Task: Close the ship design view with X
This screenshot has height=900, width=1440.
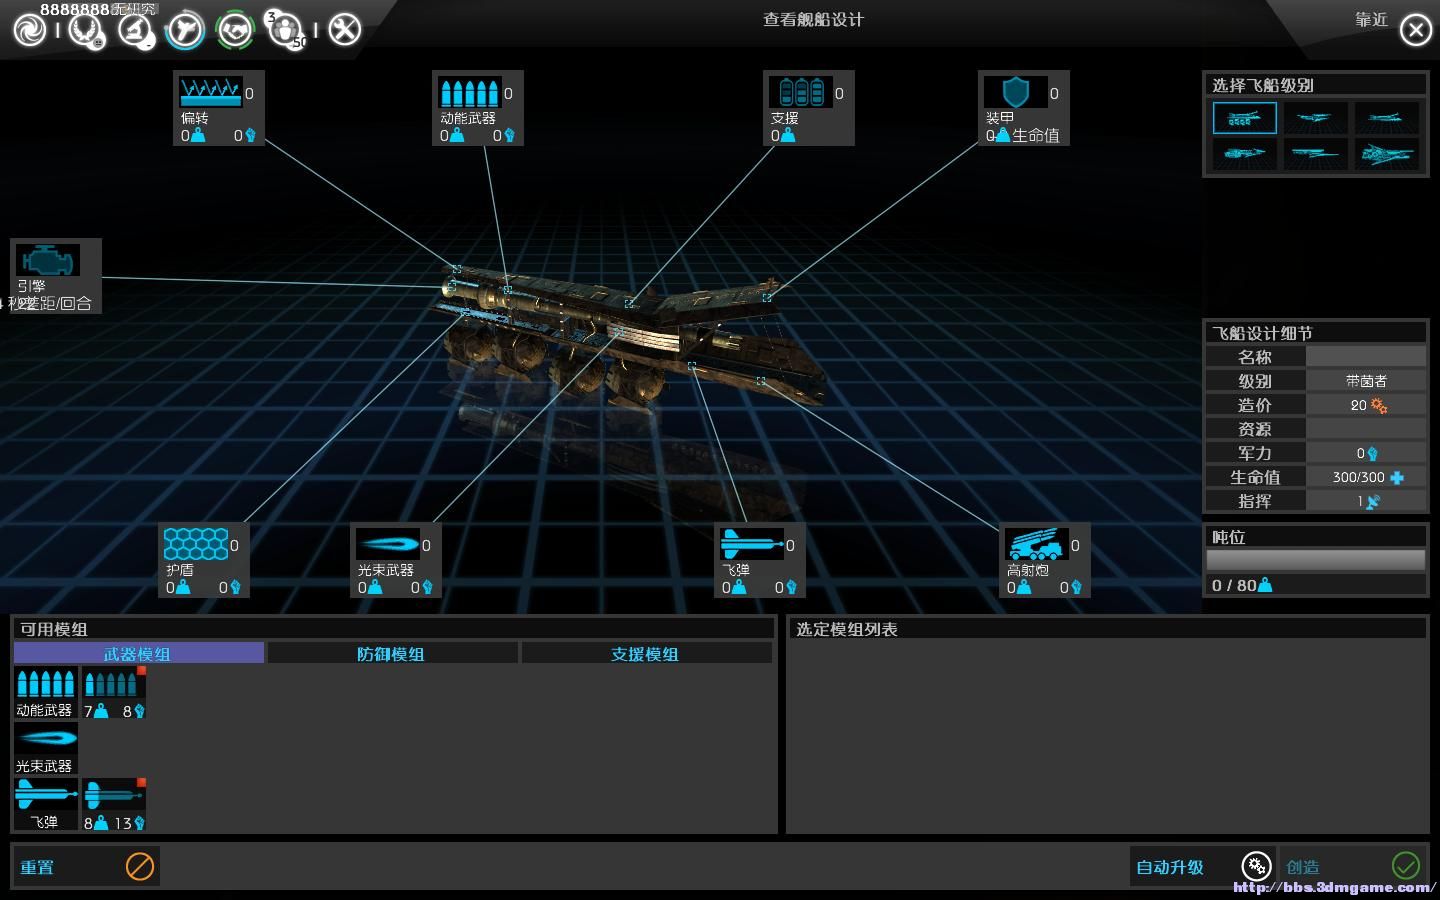Action: [x=1415, y=30]
